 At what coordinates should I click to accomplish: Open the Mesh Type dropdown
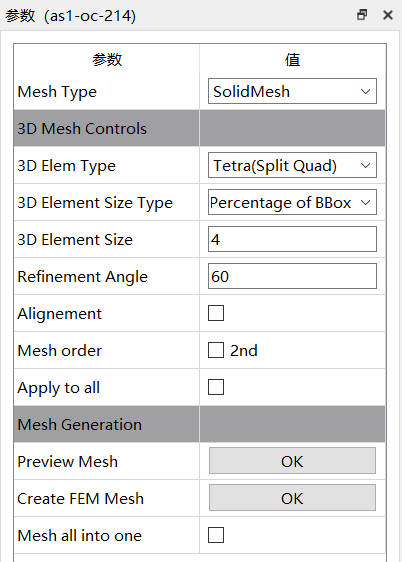292,91
